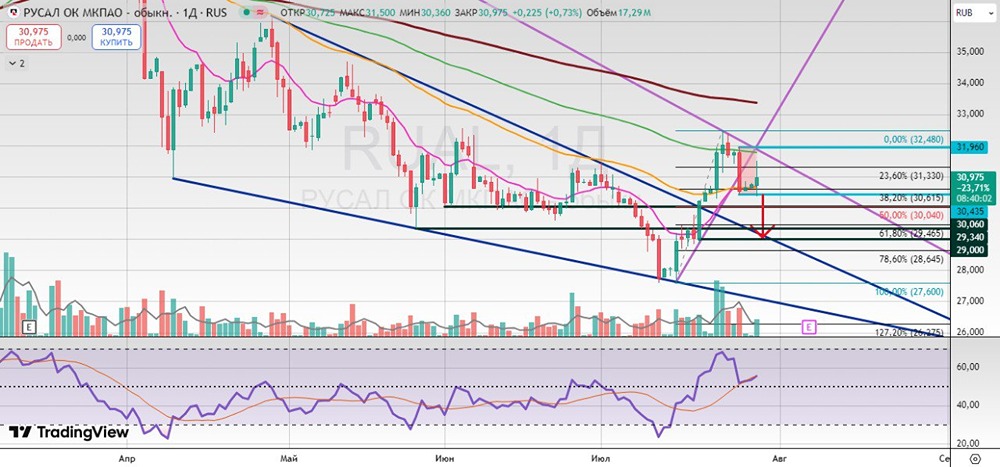This screenshot has width=1000, height=467.
Task: Select the 31,960 price label on axis
Action: (970, 147)
